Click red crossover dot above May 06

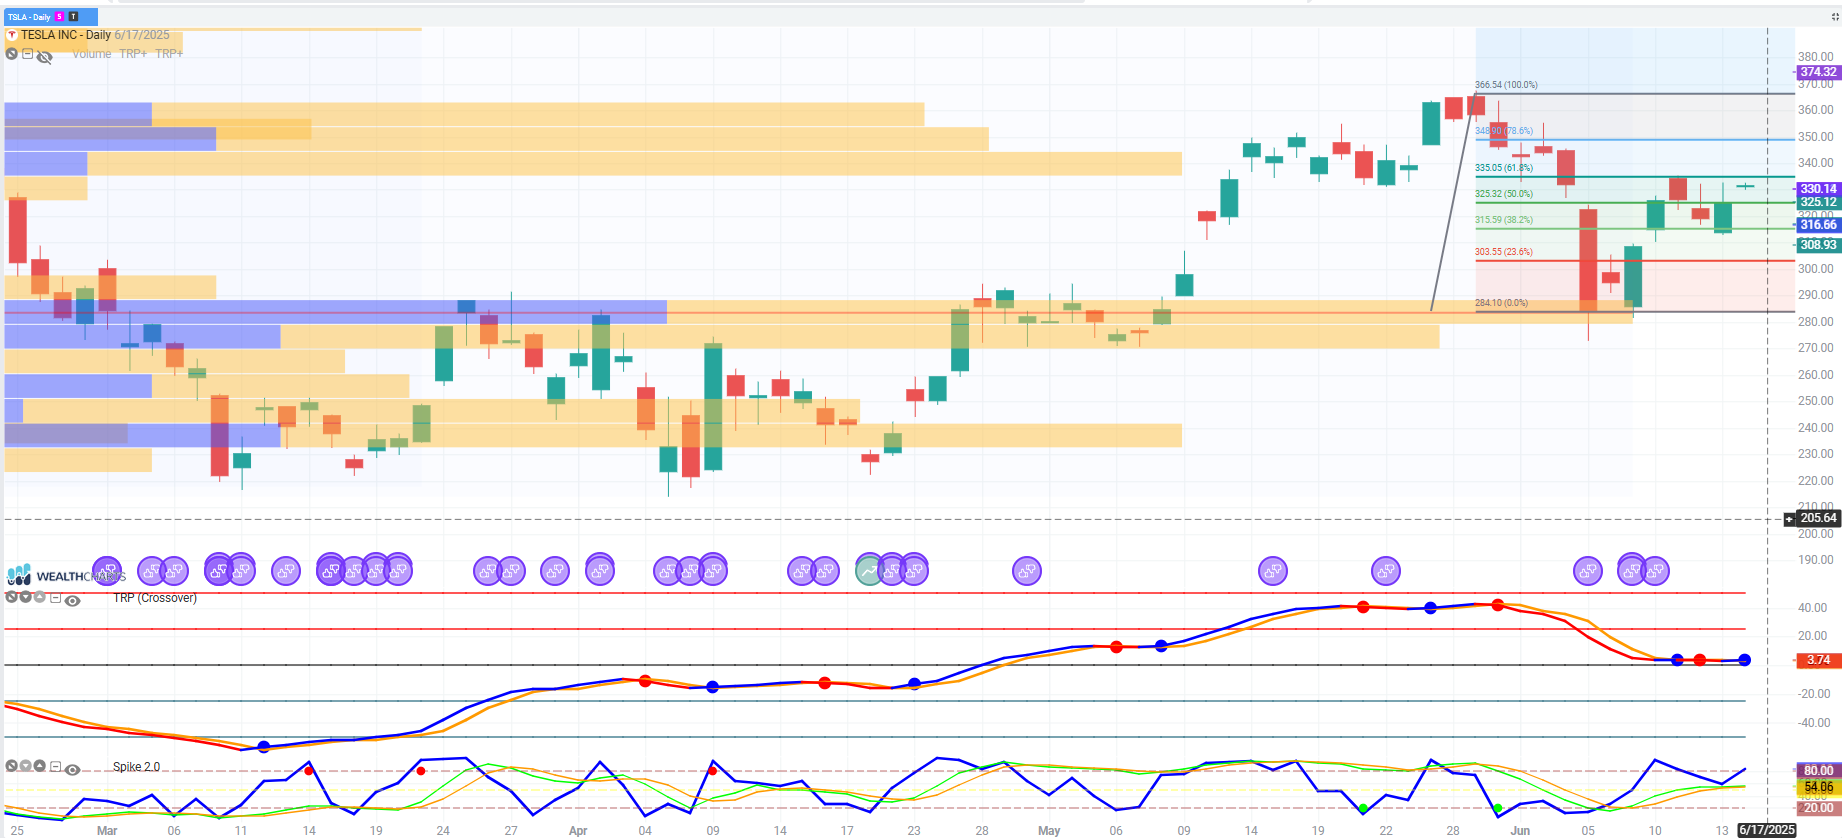pos(1116,647)
